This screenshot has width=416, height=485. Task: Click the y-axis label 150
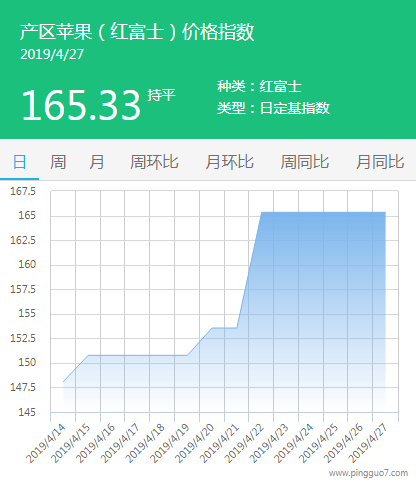[x=27, y=363]
